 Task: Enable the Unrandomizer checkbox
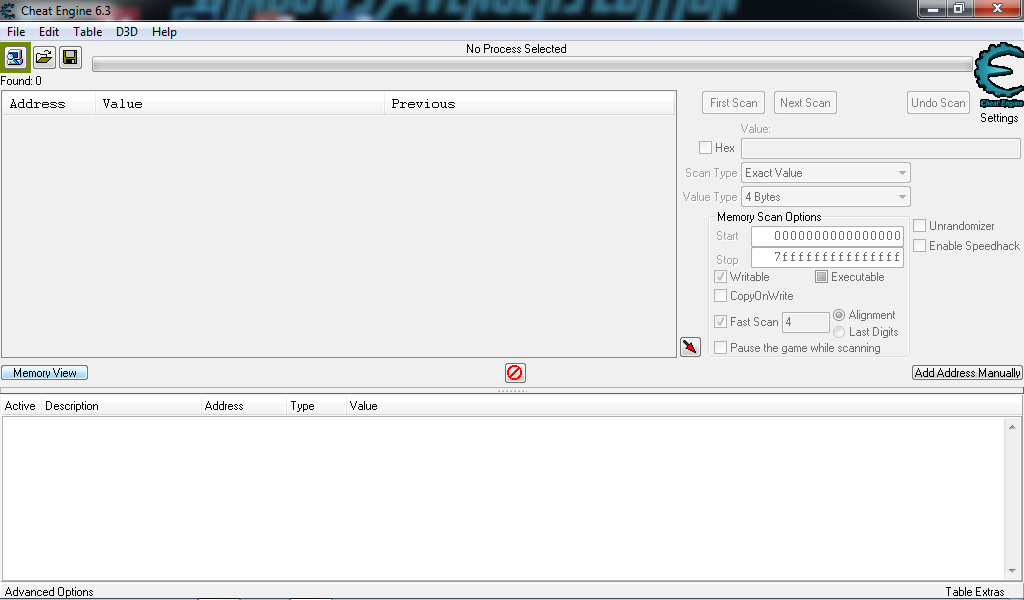(x=920, y=226)
